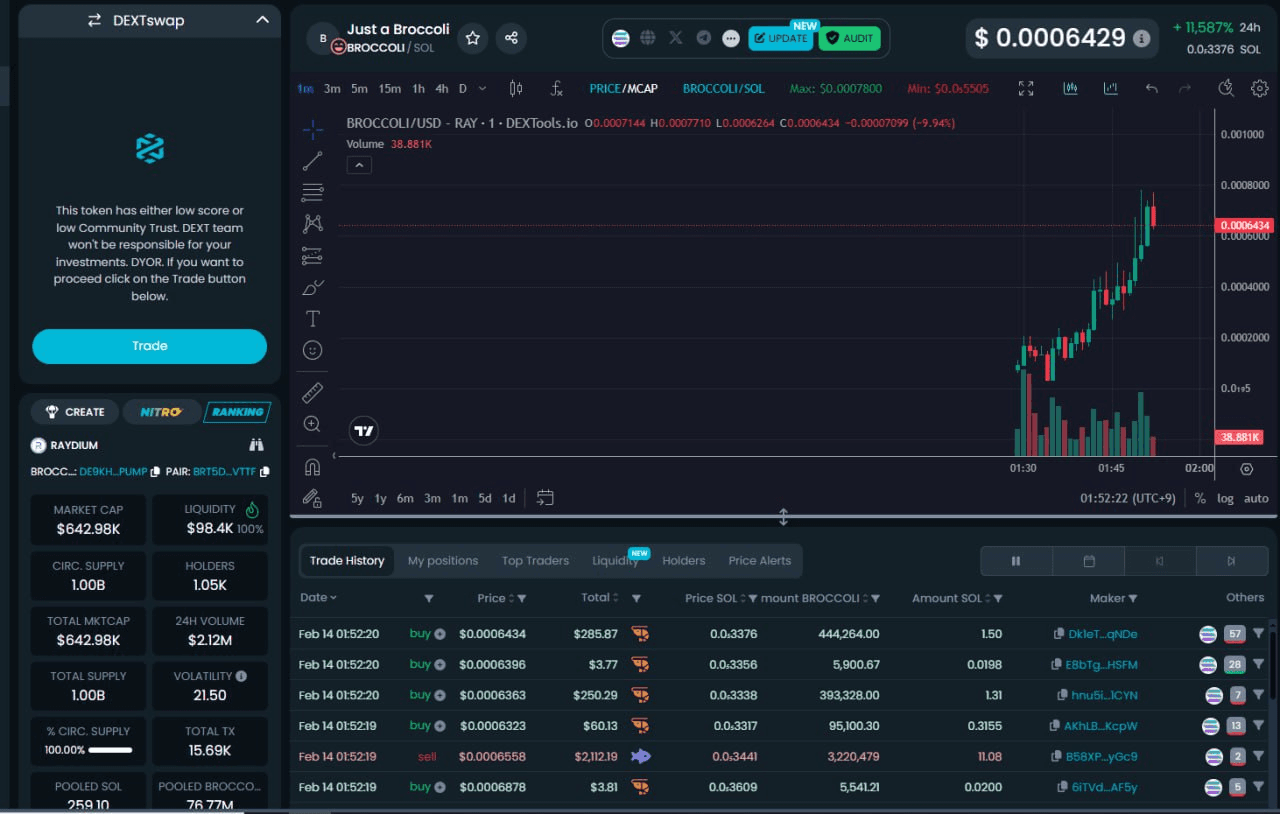
Task: Pause the live trade feed
Action: (1016, 561)
